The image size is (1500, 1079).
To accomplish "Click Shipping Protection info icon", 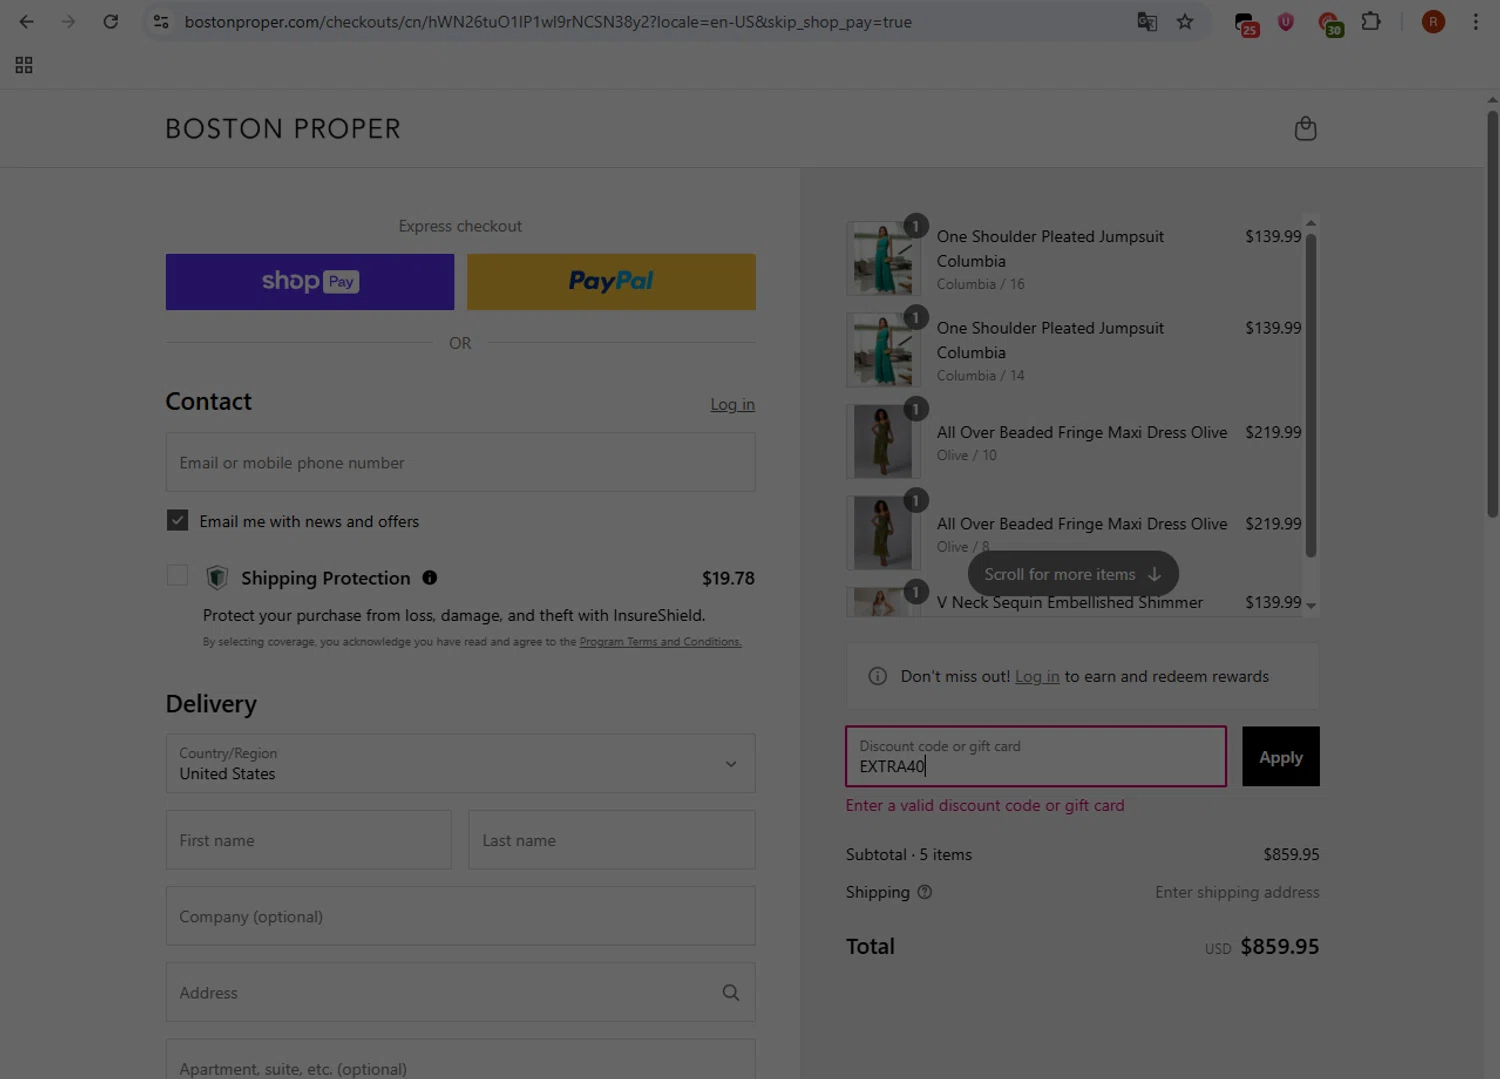I will [x=429, y=577].
